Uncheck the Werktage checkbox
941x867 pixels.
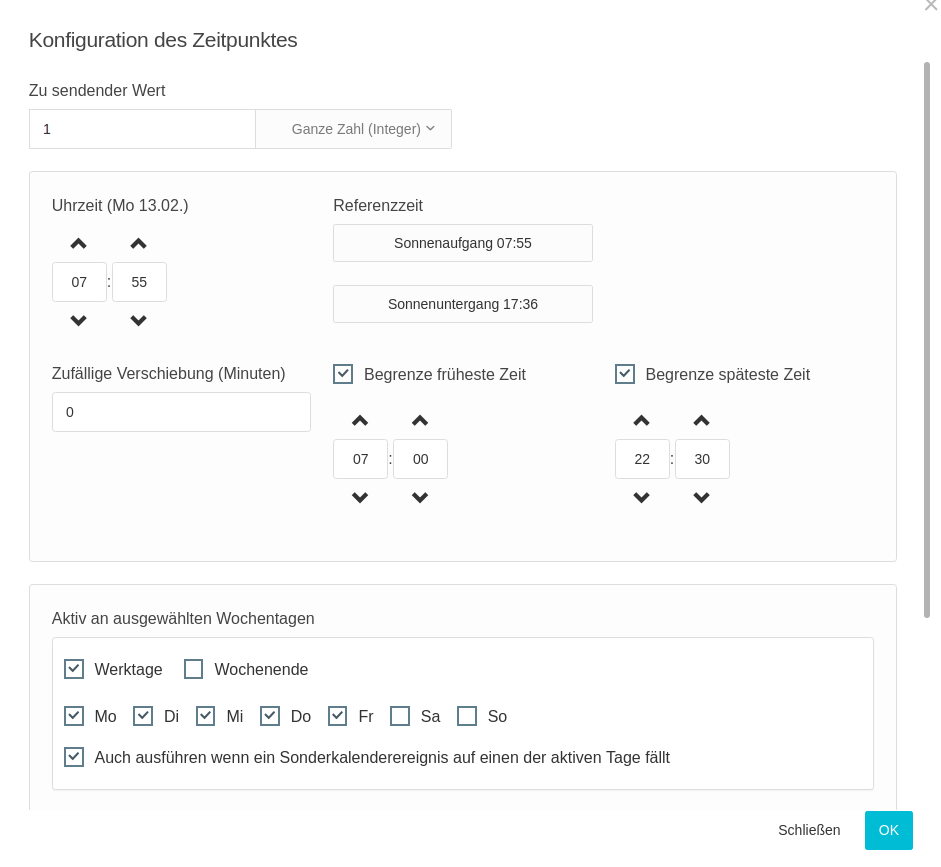(x=74, y=669)
